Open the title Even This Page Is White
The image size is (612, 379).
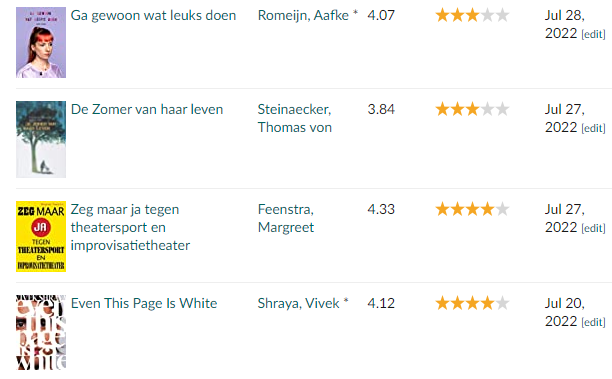[x=144, y=303]
